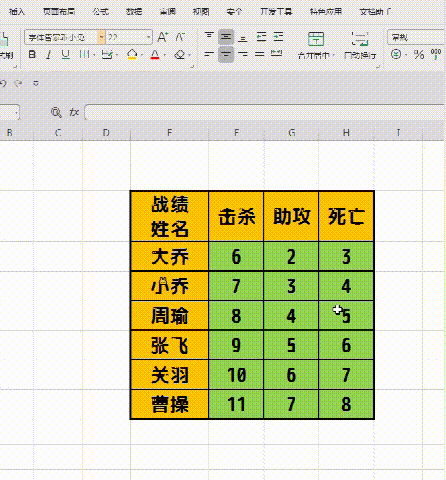Expand fill color dropdown arrow
Screen dimensions: 446x480
(x=142, y=54)
